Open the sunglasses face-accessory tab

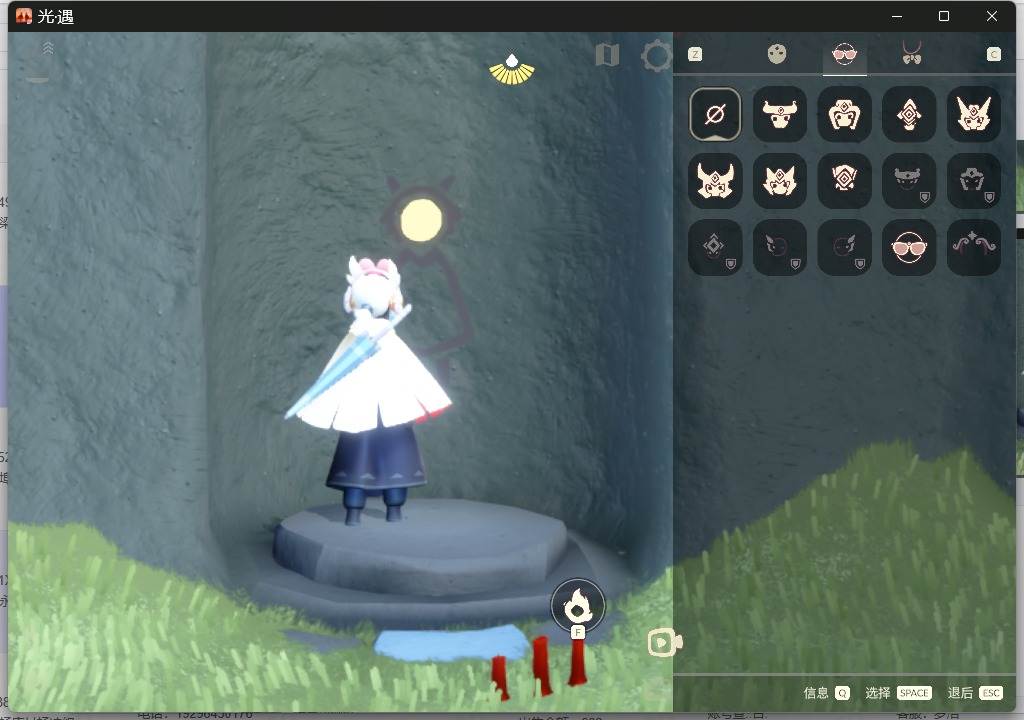(844, 54)
